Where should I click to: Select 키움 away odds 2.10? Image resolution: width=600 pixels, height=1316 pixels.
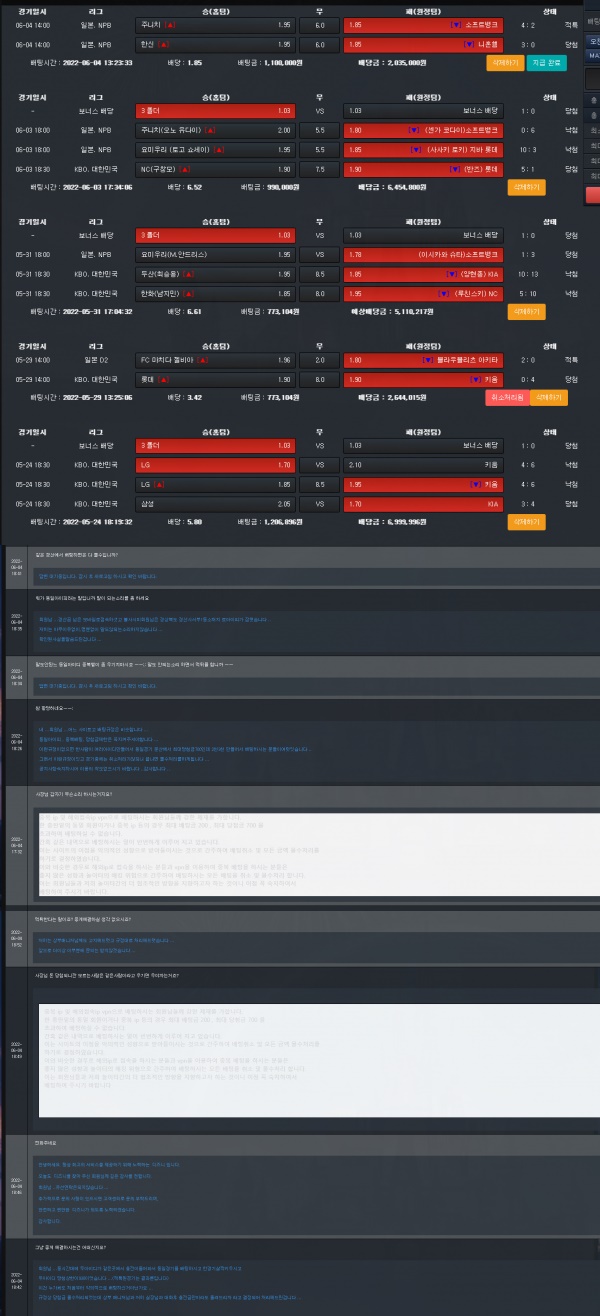[423, 465]
